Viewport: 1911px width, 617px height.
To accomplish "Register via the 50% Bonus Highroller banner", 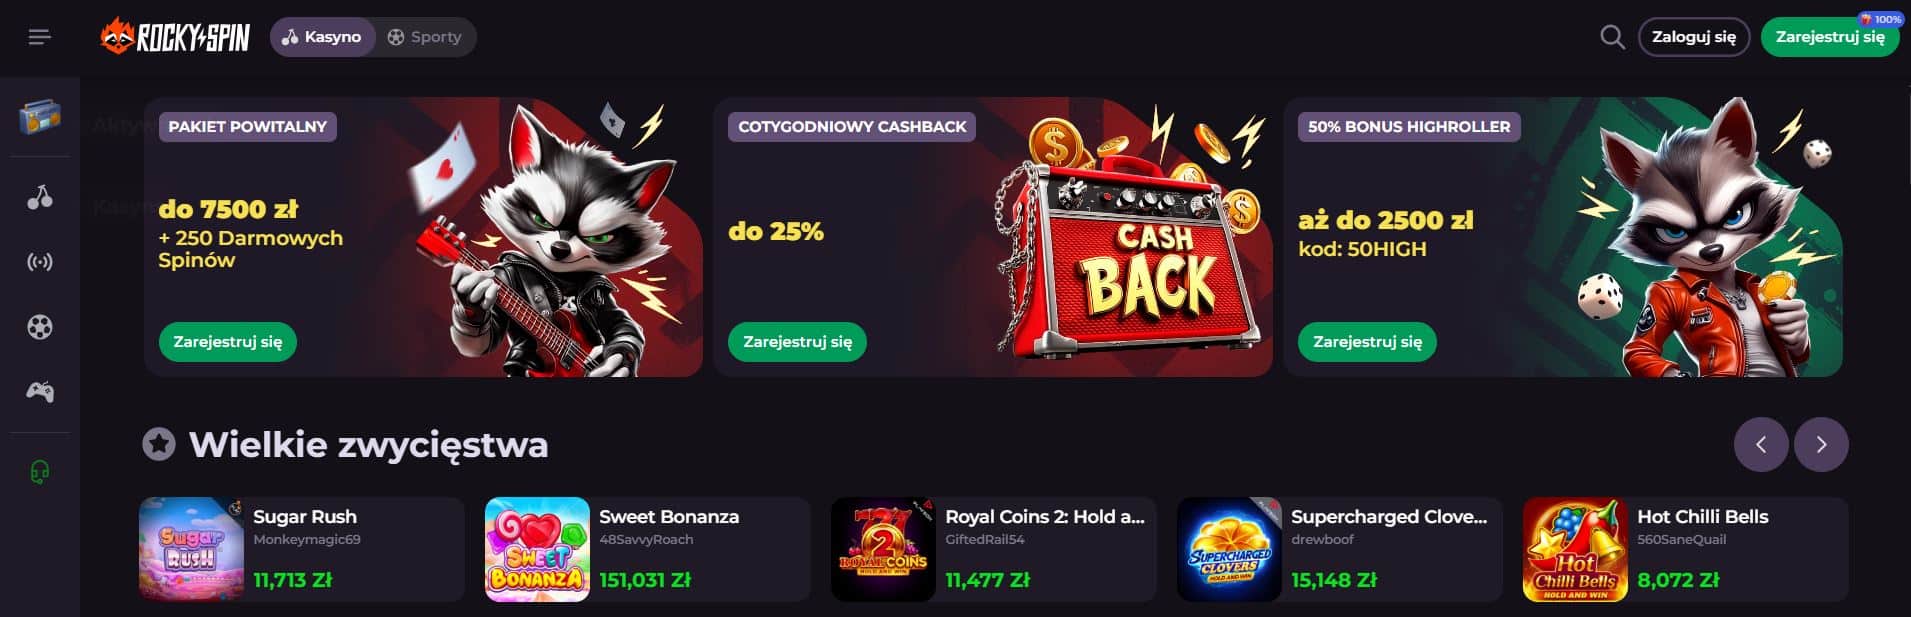I will [1367, 342].
